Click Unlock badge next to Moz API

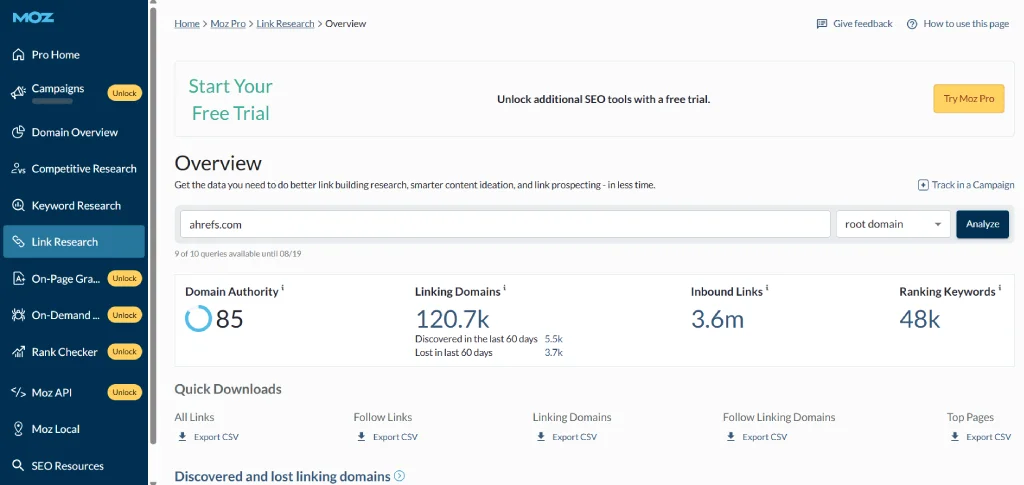125,392
